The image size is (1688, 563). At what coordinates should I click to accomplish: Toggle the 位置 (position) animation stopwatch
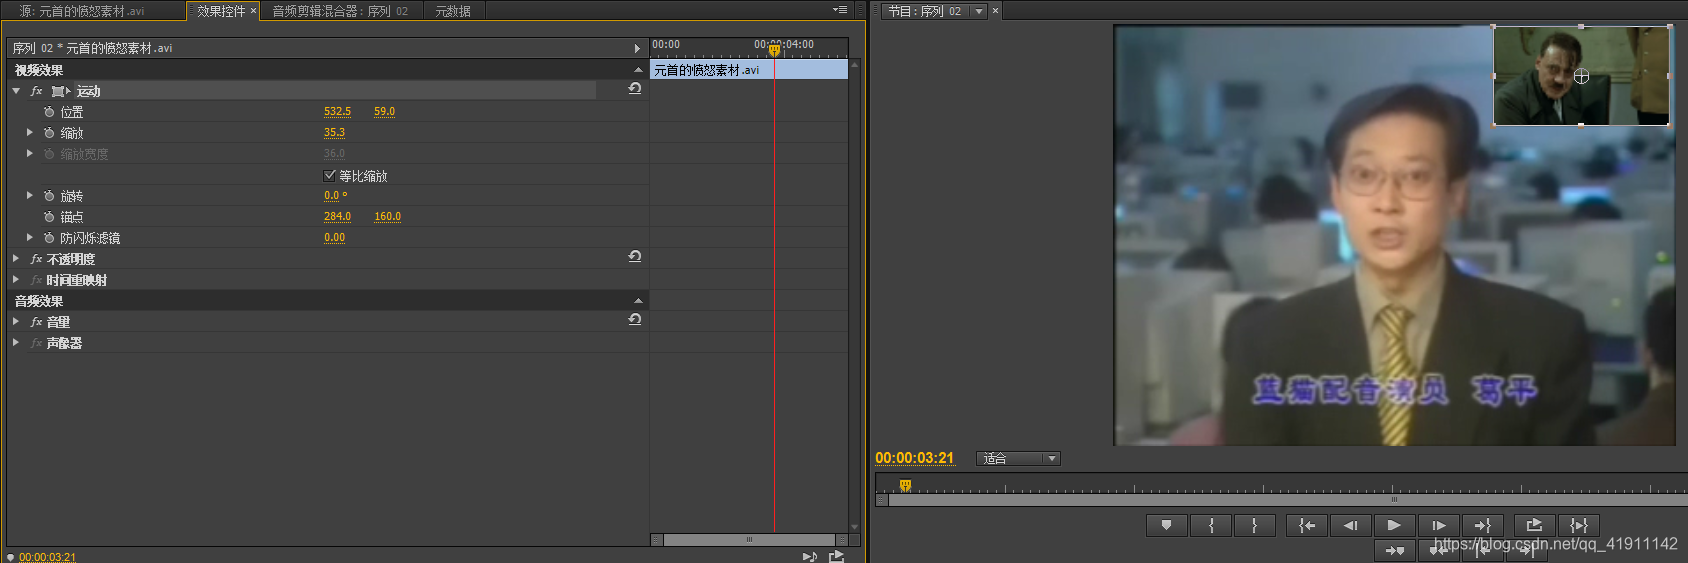[x=49, y=112]
